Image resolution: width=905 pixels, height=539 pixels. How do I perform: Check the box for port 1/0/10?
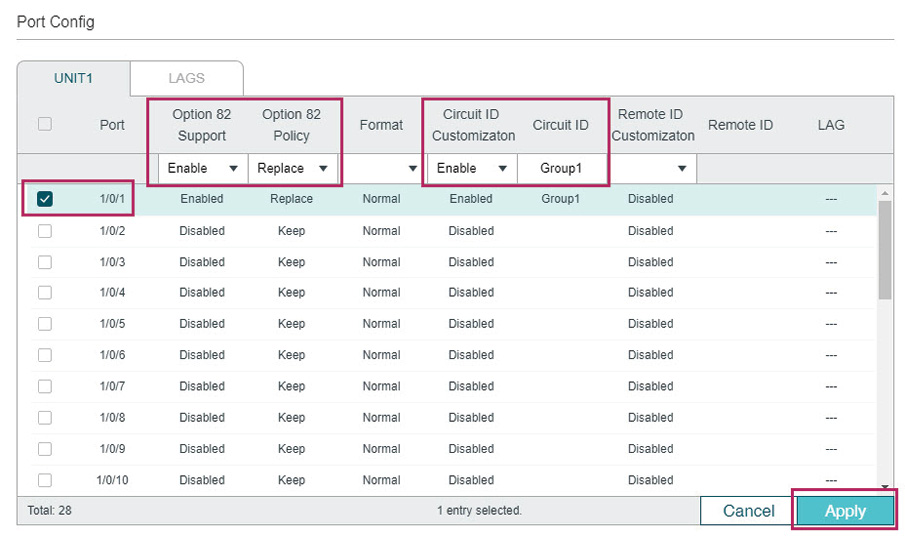click(44, 480)
